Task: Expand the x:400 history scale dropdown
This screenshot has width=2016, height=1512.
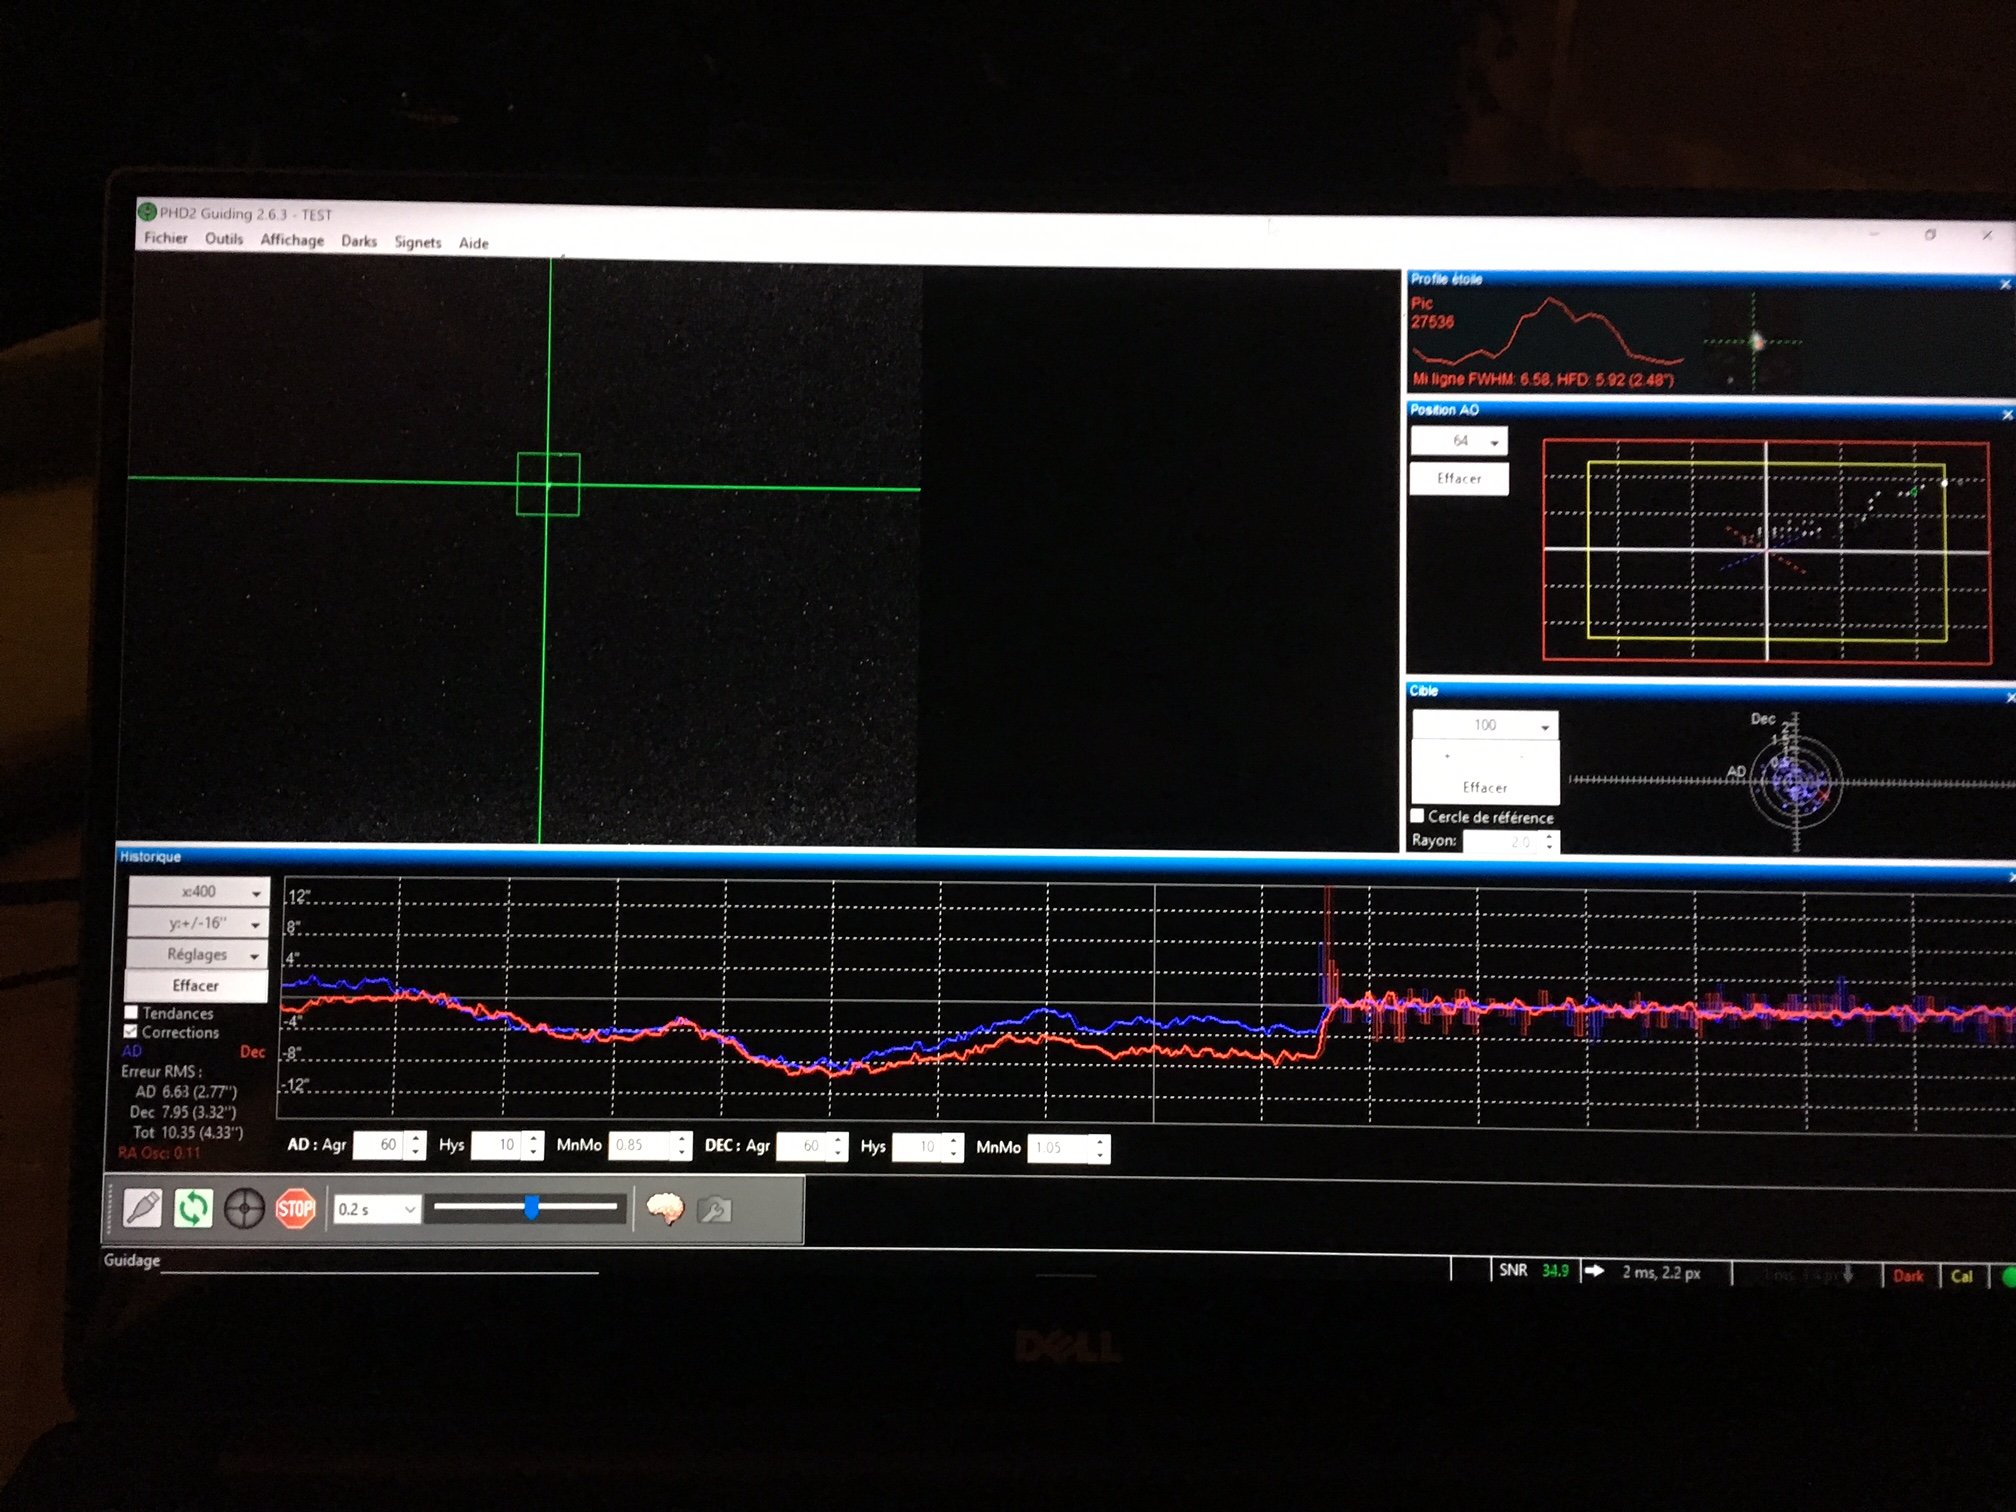Action: (198, 891)
